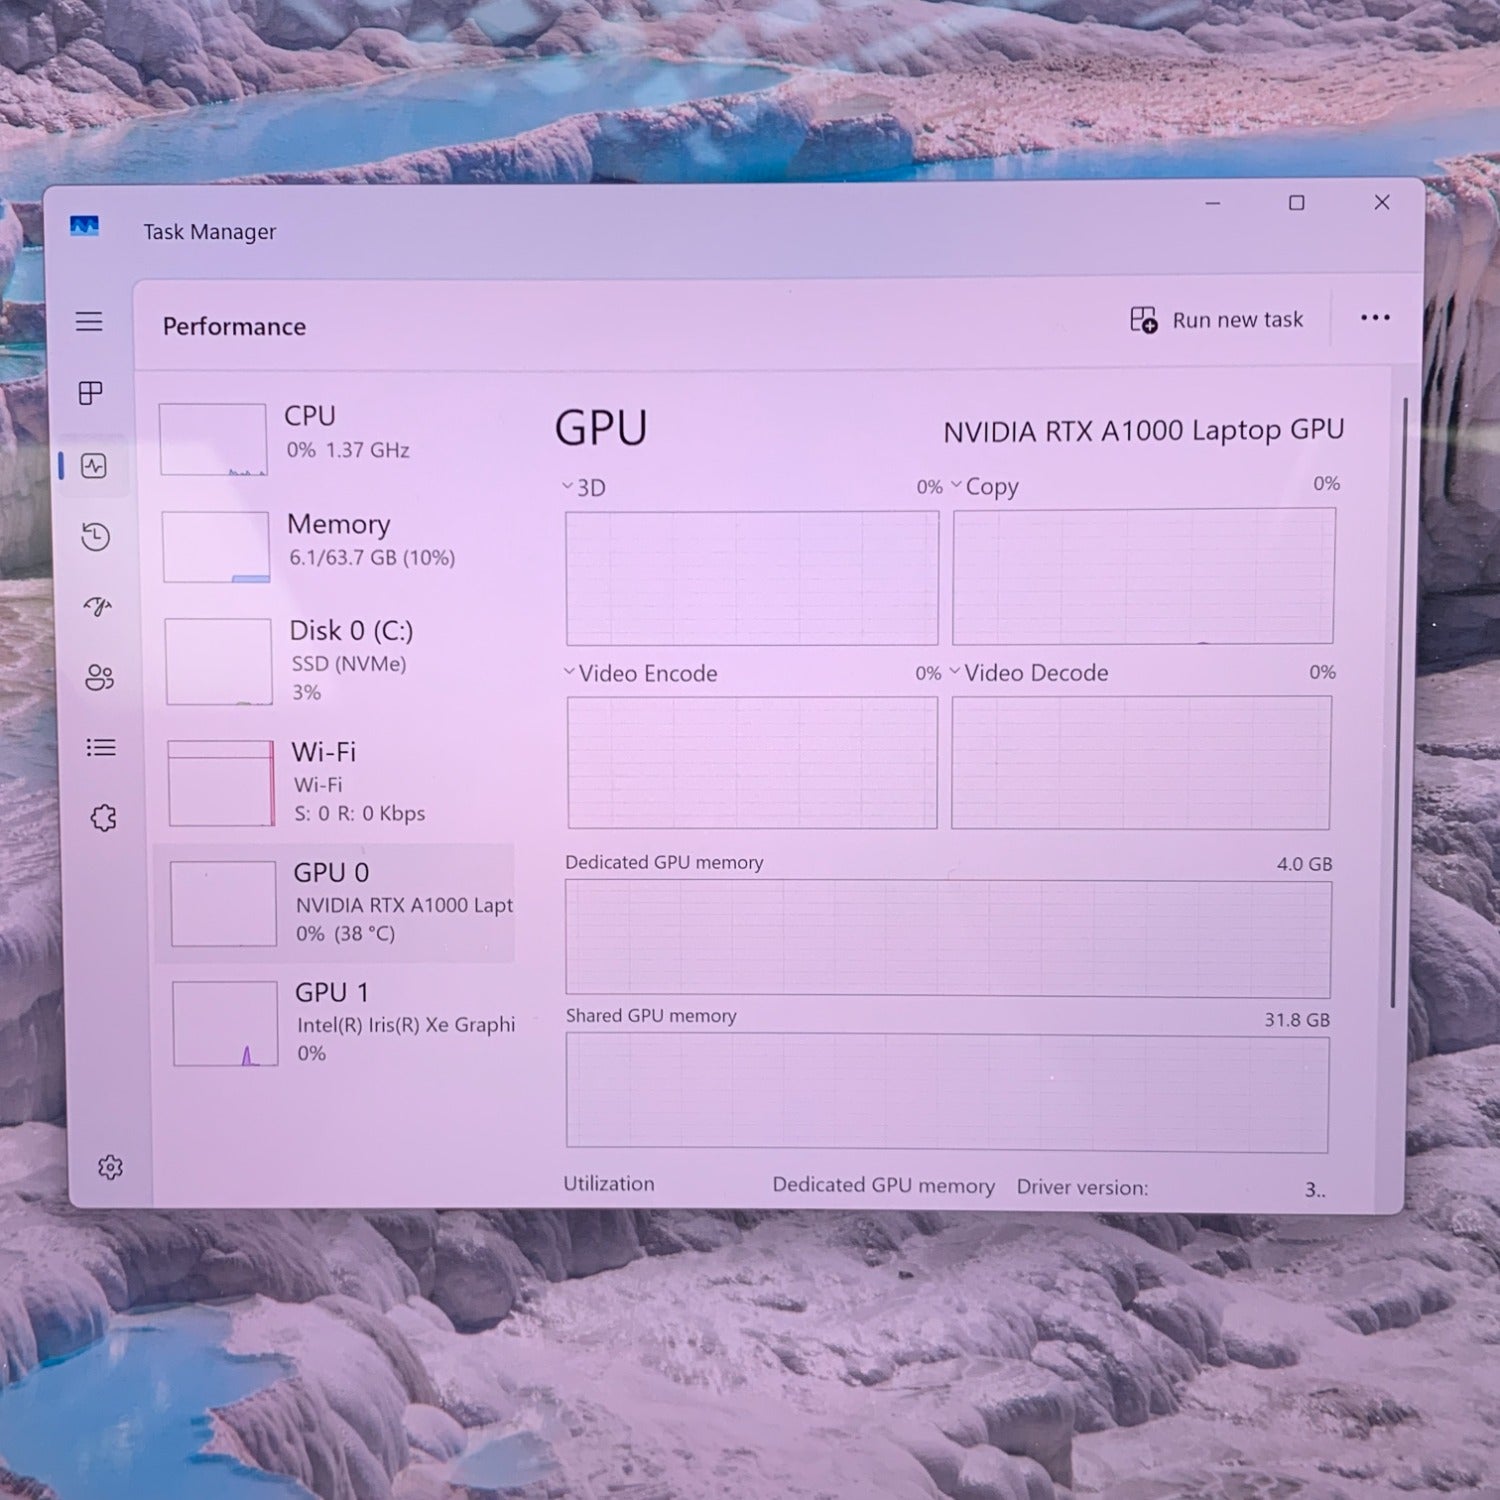
Task: Open the hamburger navigation menu
Action: click(x=89, y=321)
